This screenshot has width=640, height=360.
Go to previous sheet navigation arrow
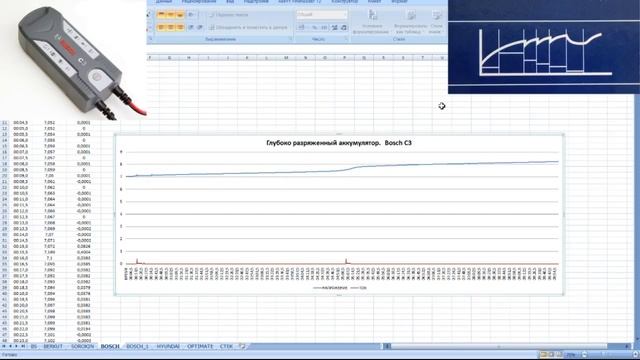coord(10,346)
